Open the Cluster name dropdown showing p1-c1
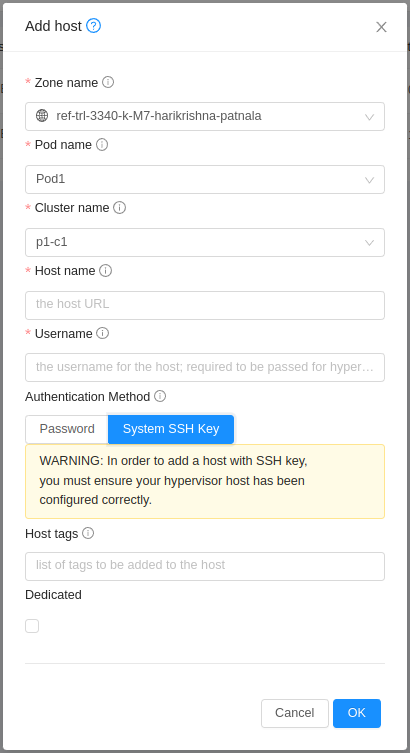This screenshot has height=753, width=410. 205,242
